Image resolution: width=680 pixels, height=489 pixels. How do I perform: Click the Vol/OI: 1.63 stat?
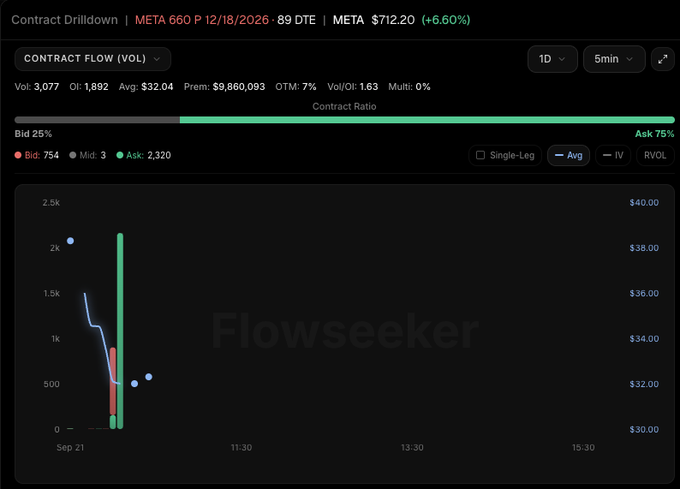353,87
